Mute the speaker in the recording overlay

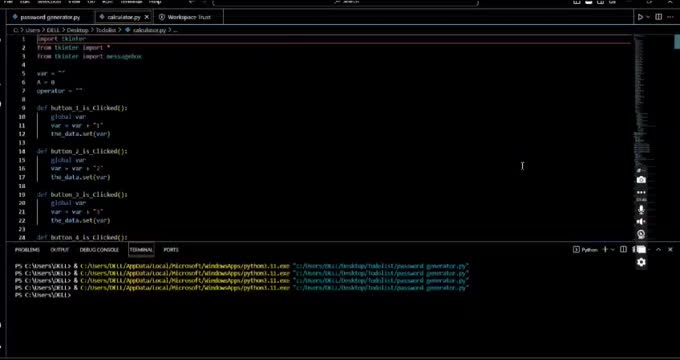point(641,222)
